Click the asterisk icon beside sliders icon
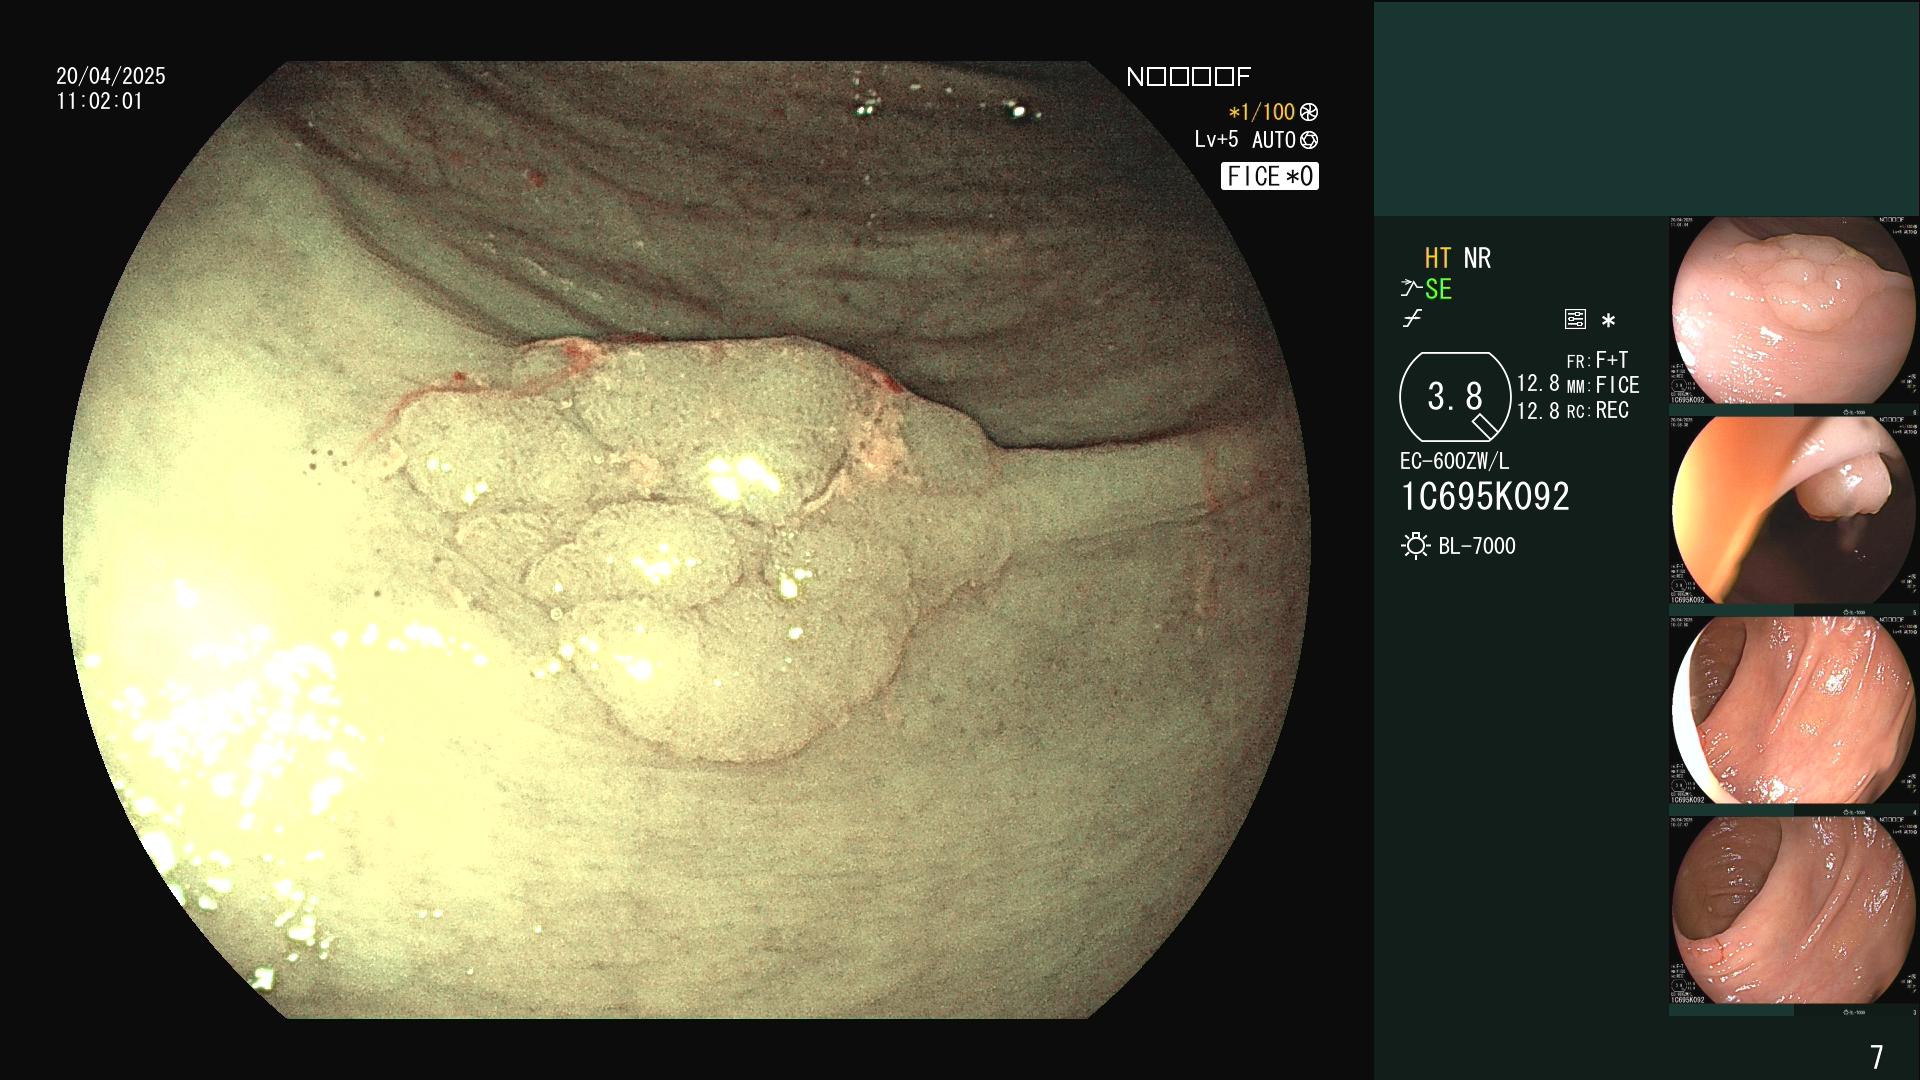 click(1608, 320)
